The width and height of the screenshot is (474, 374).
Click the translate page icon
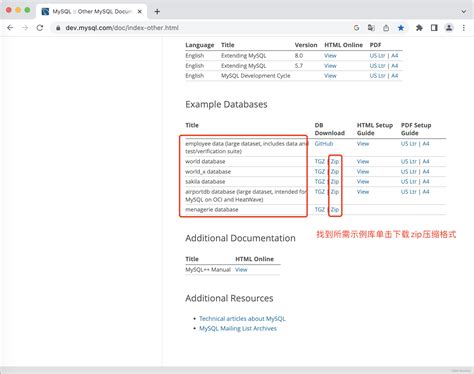(x=371, y=28)
